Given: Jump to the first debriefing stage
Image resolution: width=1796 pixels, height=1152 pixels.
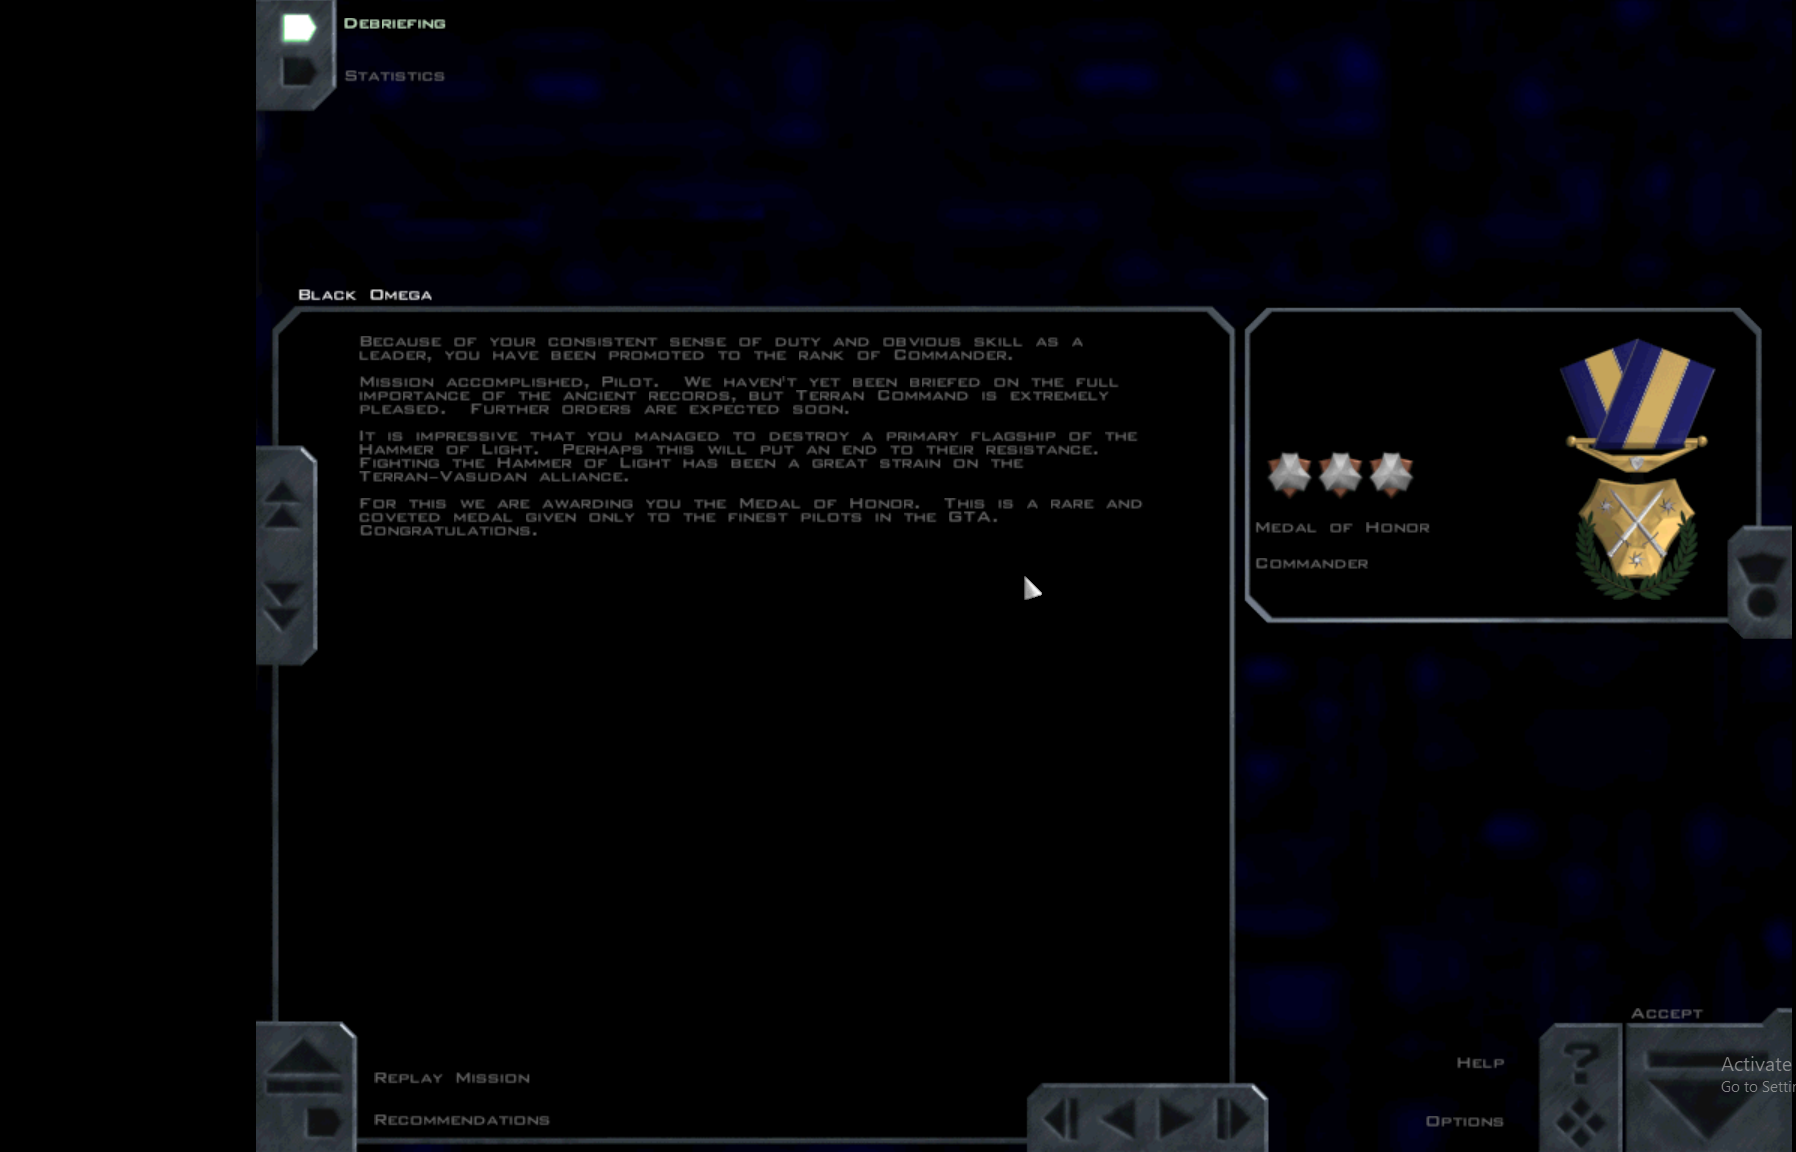Looking at the screenshot, I should (x=1061, y=1119).
